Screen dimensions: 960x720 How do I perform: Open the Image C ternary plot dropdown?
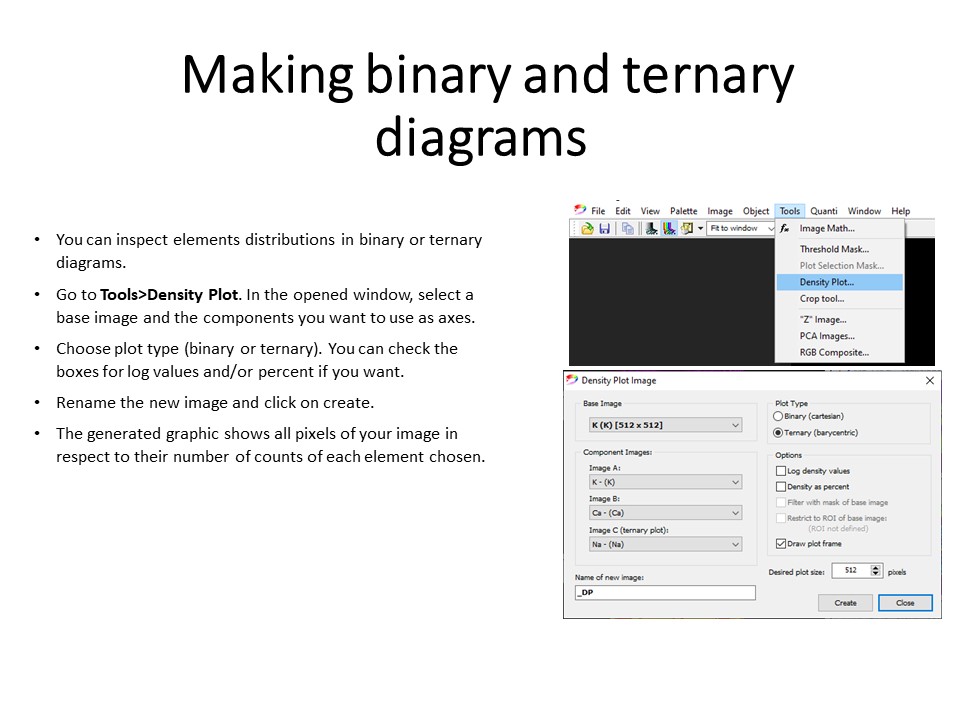(x=665, y=545)
